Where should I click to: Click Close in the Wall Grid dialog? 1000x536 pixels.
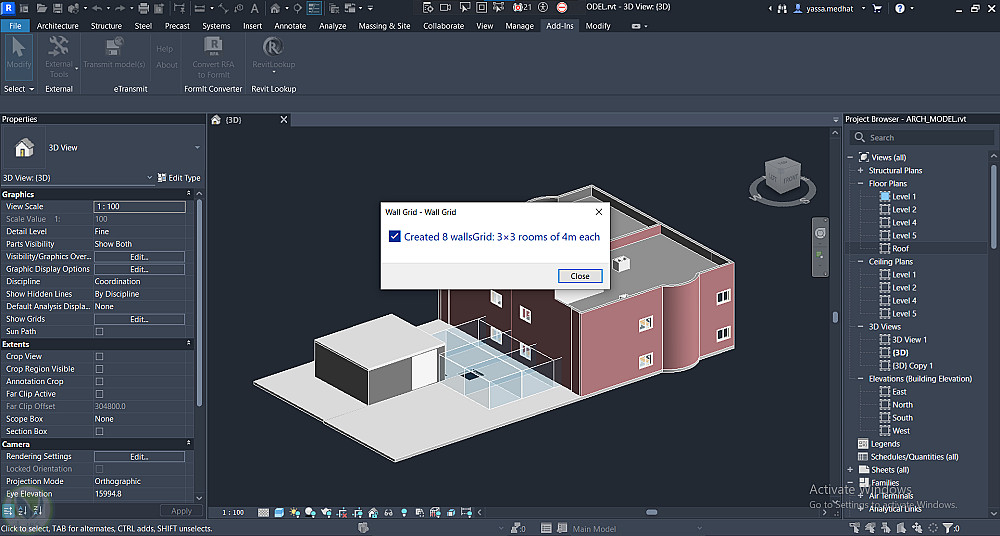(580, 276)
